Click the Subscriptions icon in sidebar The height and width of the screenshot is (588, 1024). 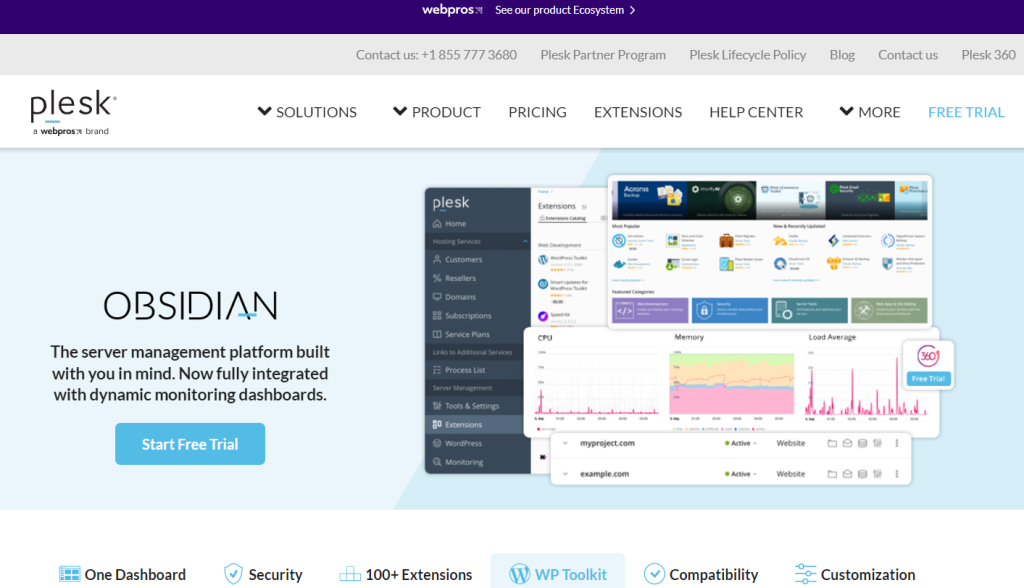click(437, 316)
